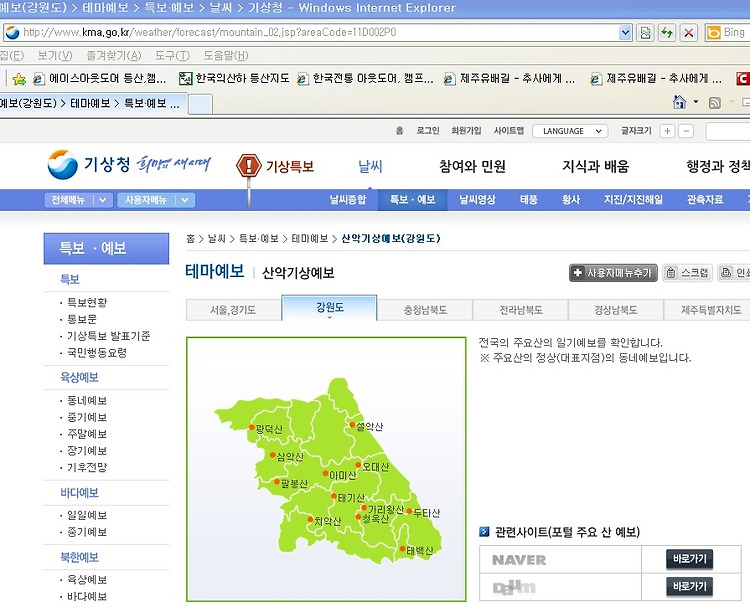This screenshot has width=750, height=607.
Task: Open the 도움말(H) menu
Action: [x=226, y=55]
